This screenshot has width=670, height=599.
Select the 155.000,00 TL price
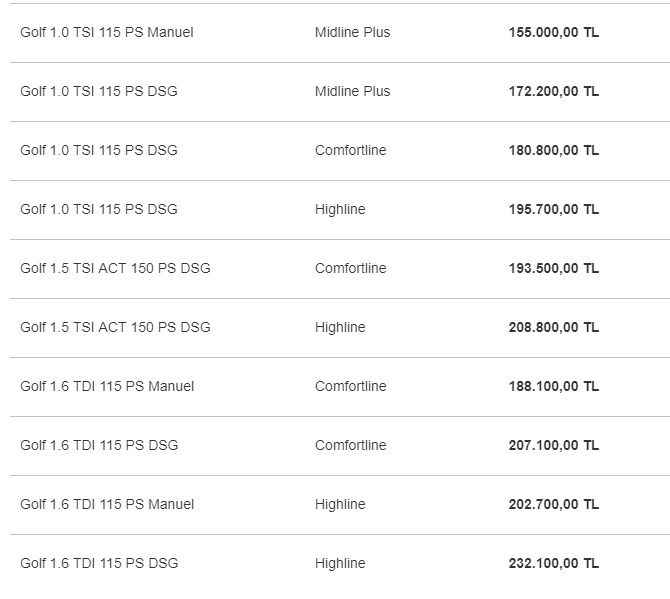(x=553, y=32)
